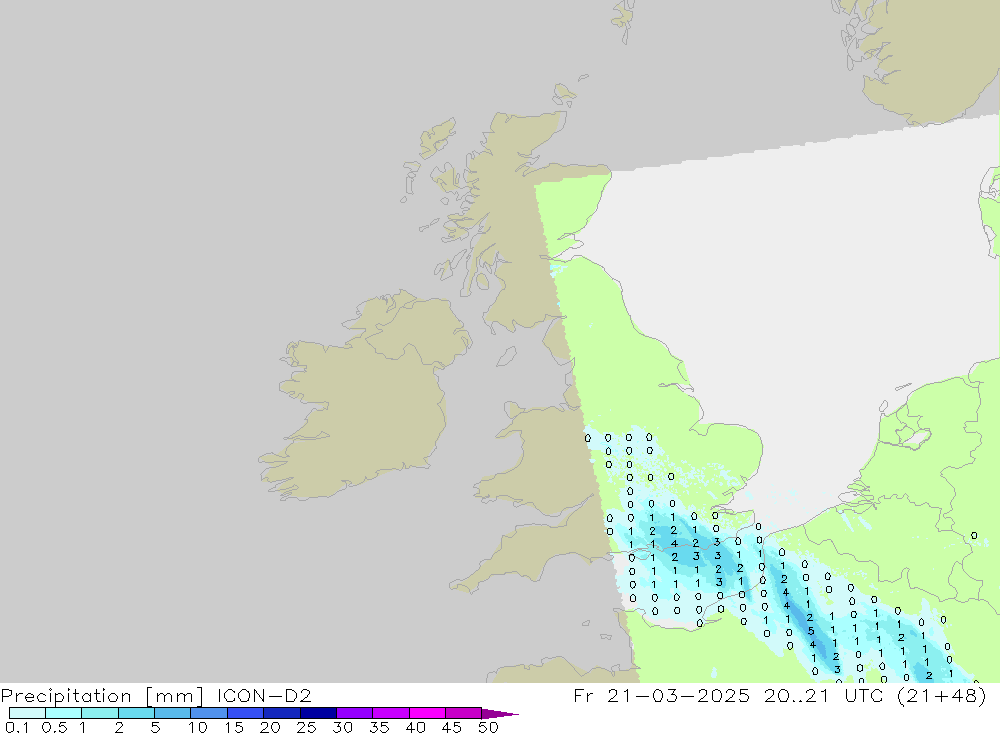Click the "UTC" label
1000x733 pixels.
tap(864, 695)
